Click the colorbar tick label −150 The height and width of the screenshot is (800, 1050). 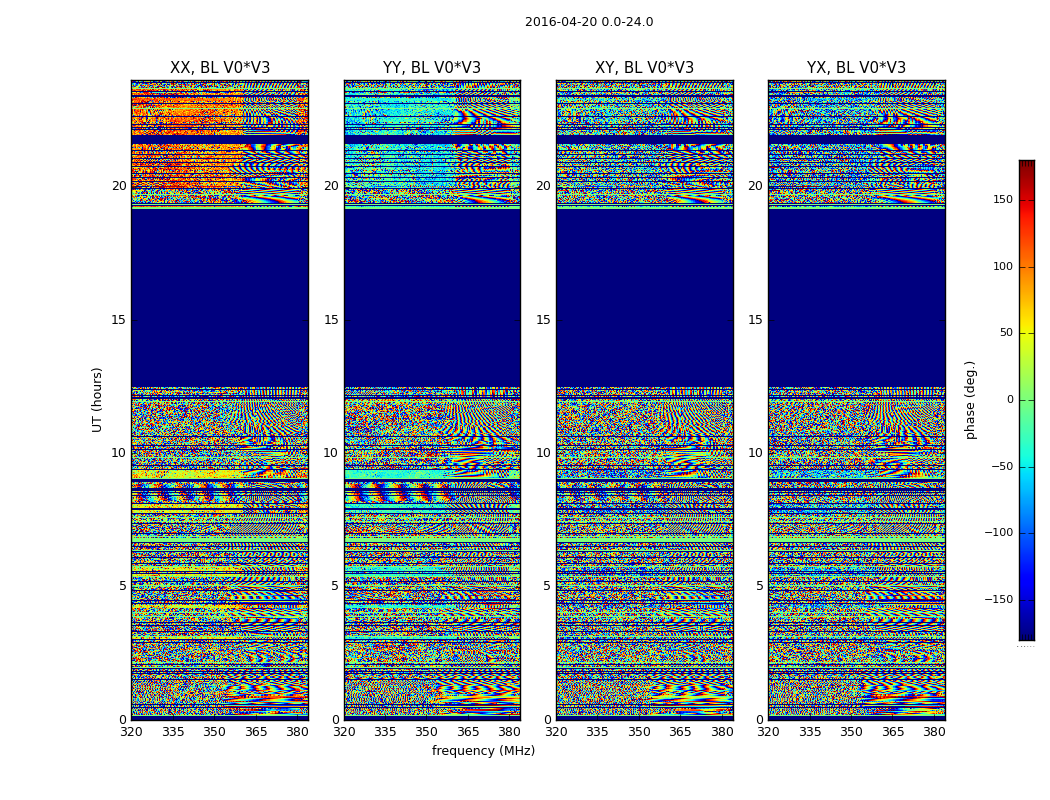pos(998,599)
